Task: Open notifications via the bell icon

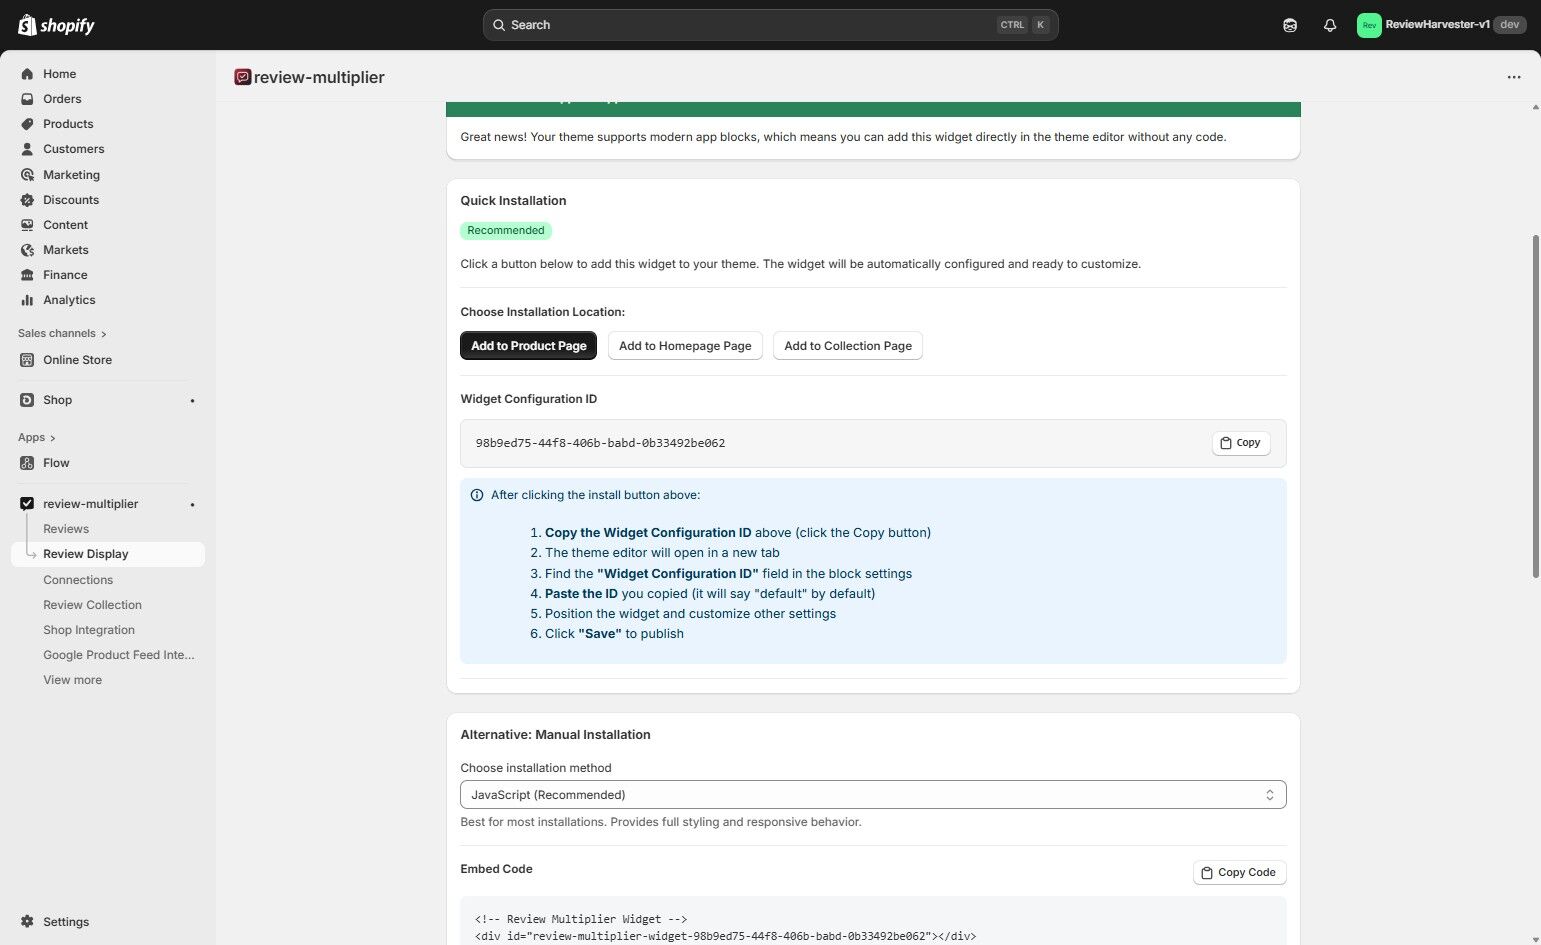Action: pyautogui.click(x=1329, y=24)
